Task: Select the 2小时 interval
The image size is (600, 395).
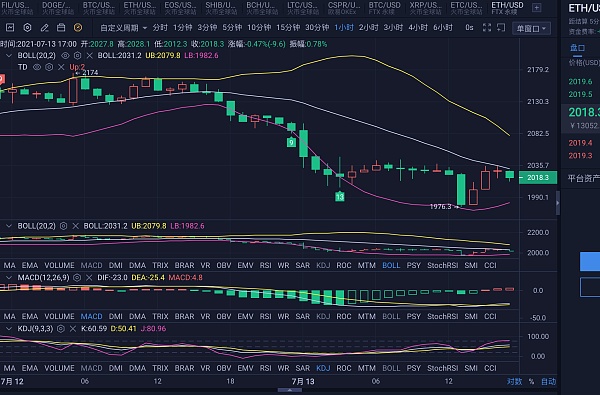Action: [x=368, y=28]
